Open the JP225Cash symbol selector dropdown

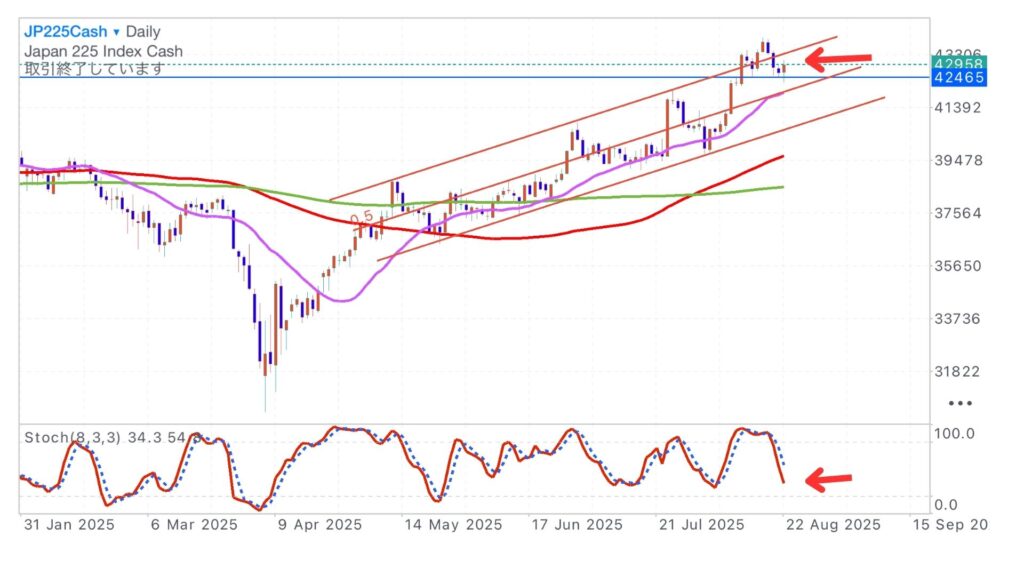point(72,31)
